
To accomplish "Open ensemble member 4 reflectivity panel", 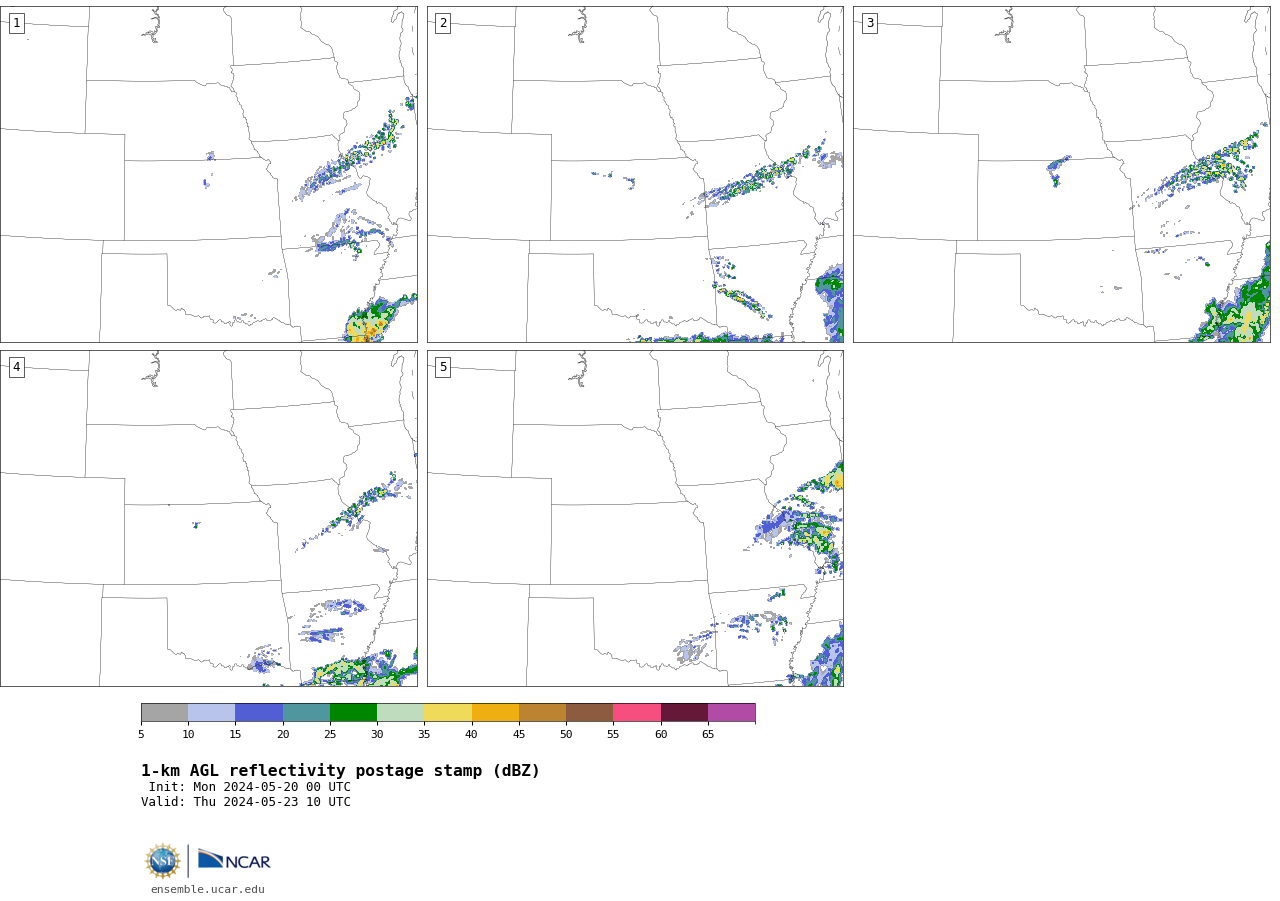I will [x=208, y=518].
